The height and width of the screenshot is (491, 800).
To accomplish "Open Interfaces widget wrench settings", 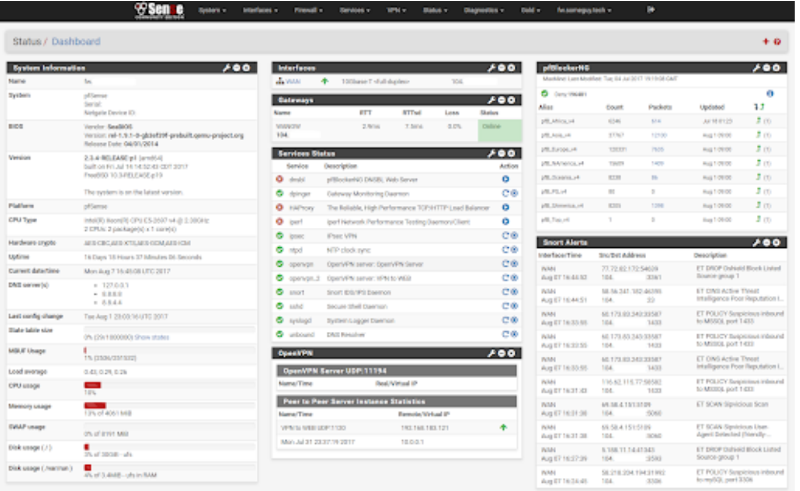I will click(x=491, y=68).
